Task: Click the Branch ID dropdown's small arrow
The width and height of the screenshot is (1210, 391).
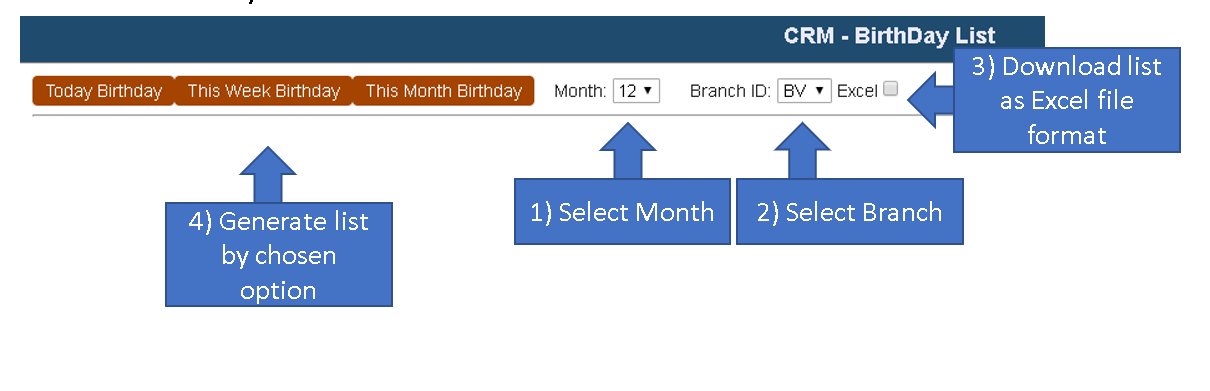Action: (x=821, y=91)
